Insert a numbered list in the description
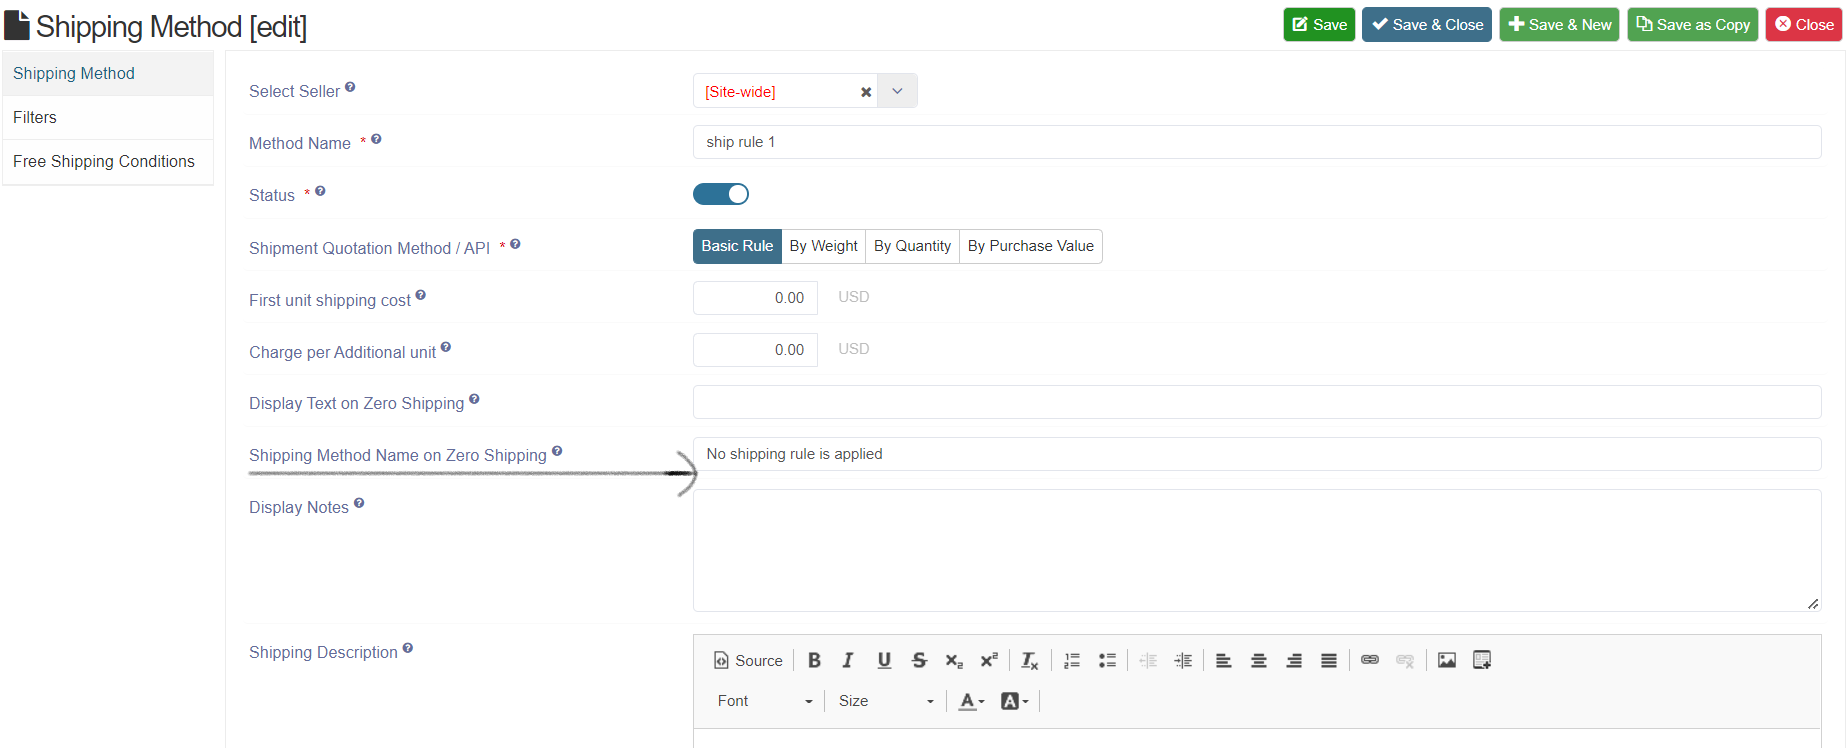The width and height of the screenshot is (1847, 748). pos(1072,660)
